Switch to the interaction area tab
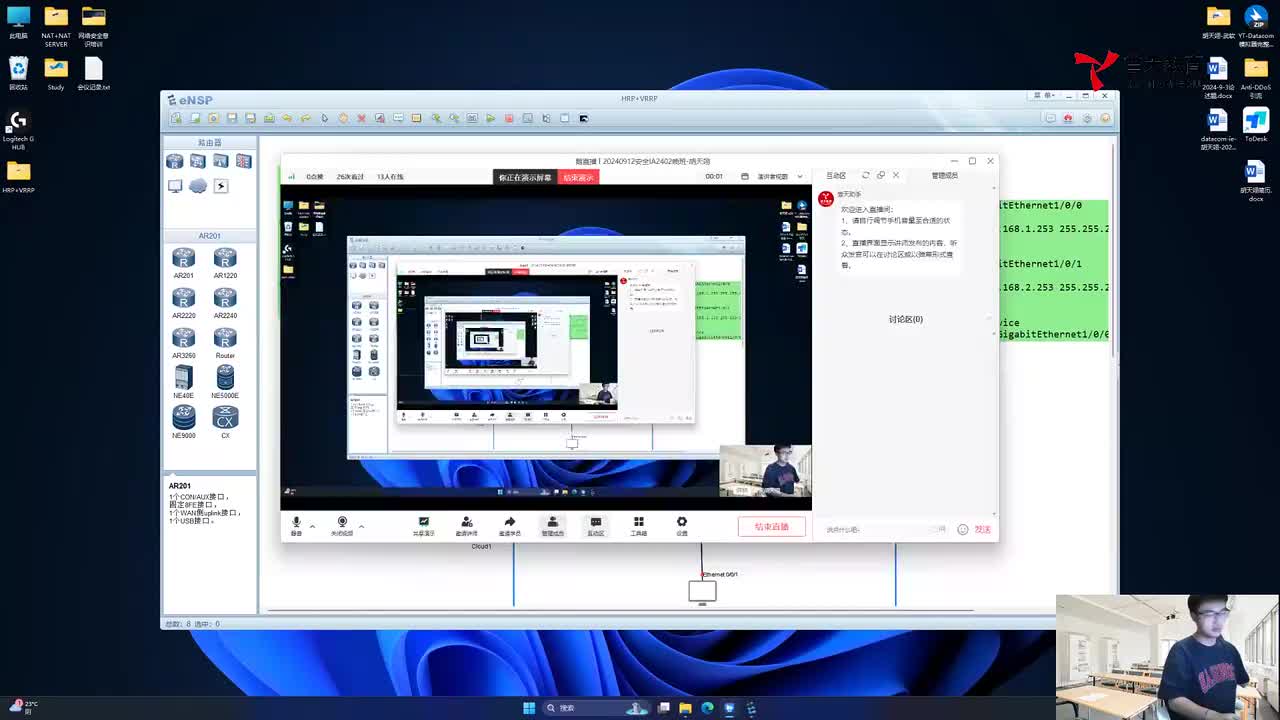Screen dimensions: 1280x720 tap(836, 175)
